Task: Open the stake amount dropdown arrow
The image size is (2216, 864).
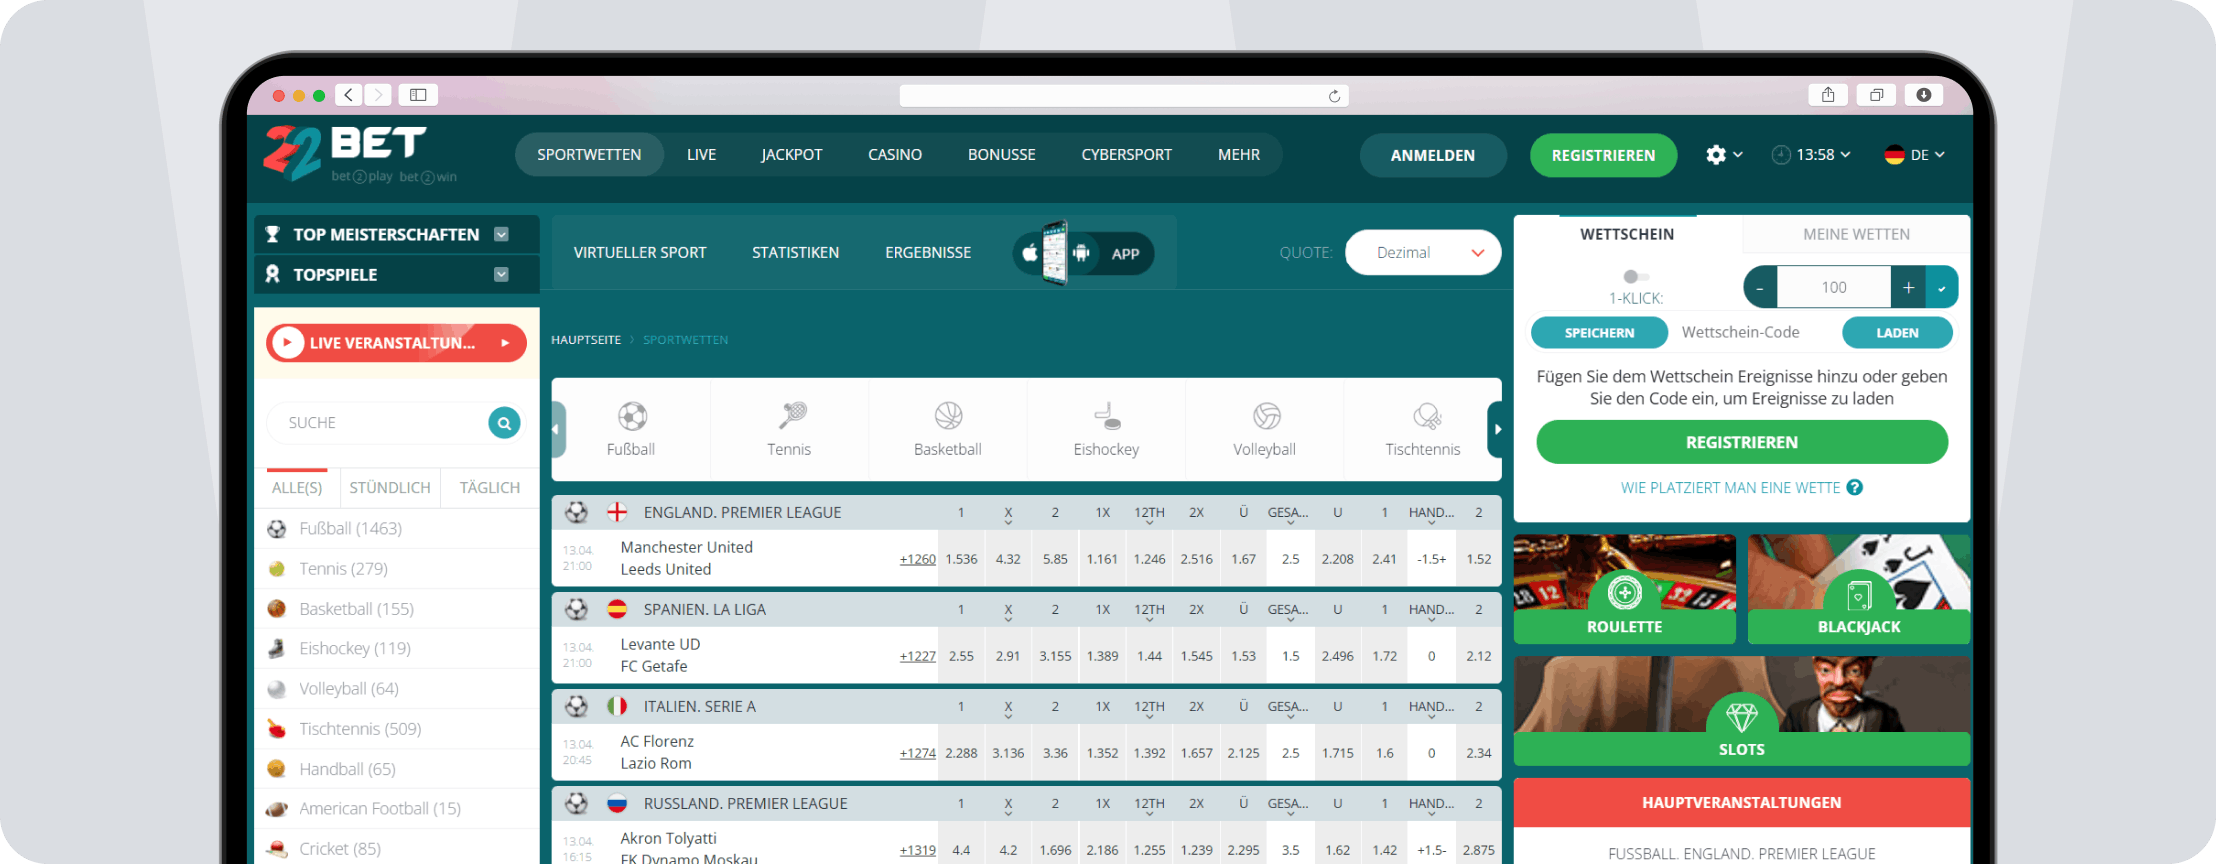Action: tap(1942, 288)
